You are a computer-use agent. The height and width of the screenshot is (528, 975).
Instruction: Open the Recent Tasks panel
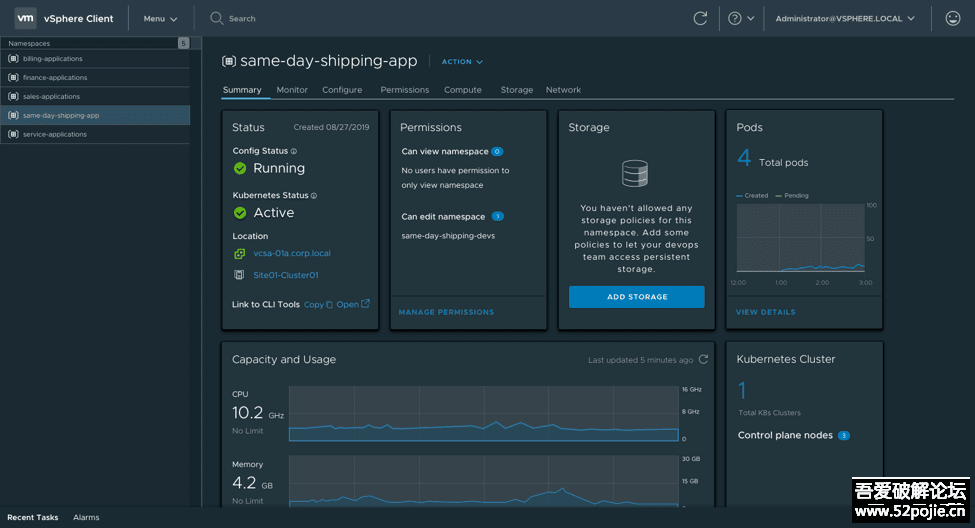coord(33,518)
